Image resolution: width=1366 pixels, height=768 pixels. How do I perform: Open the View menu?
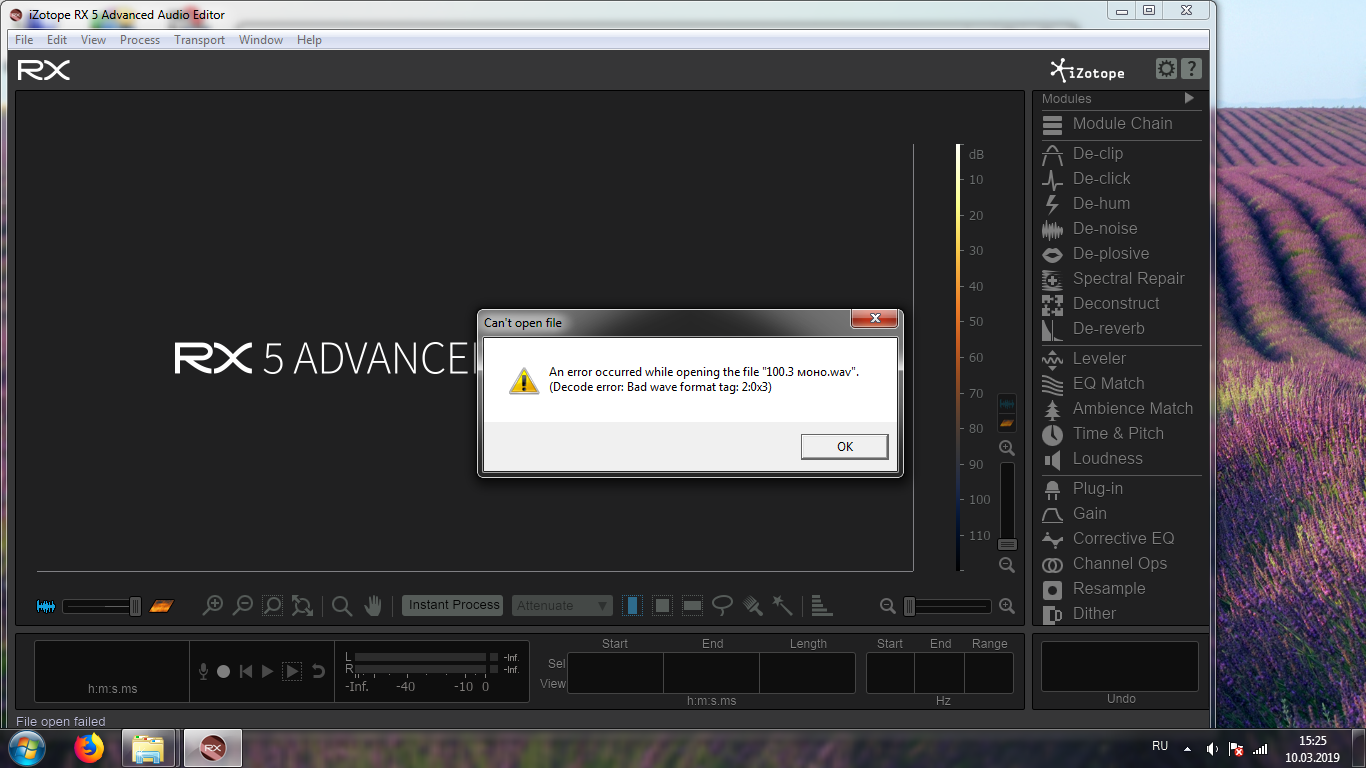pyautogui.click(x=93, y=40)
